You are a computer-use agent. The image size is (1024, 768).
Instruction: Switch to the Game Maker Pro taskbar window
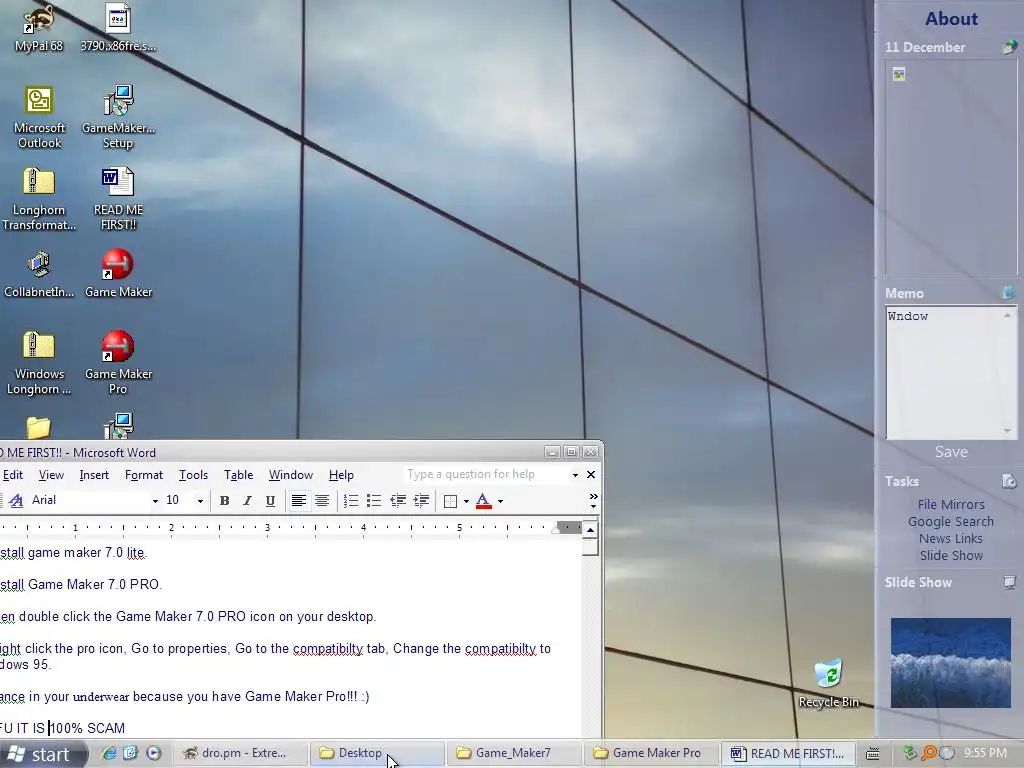[x=651, y=753]
